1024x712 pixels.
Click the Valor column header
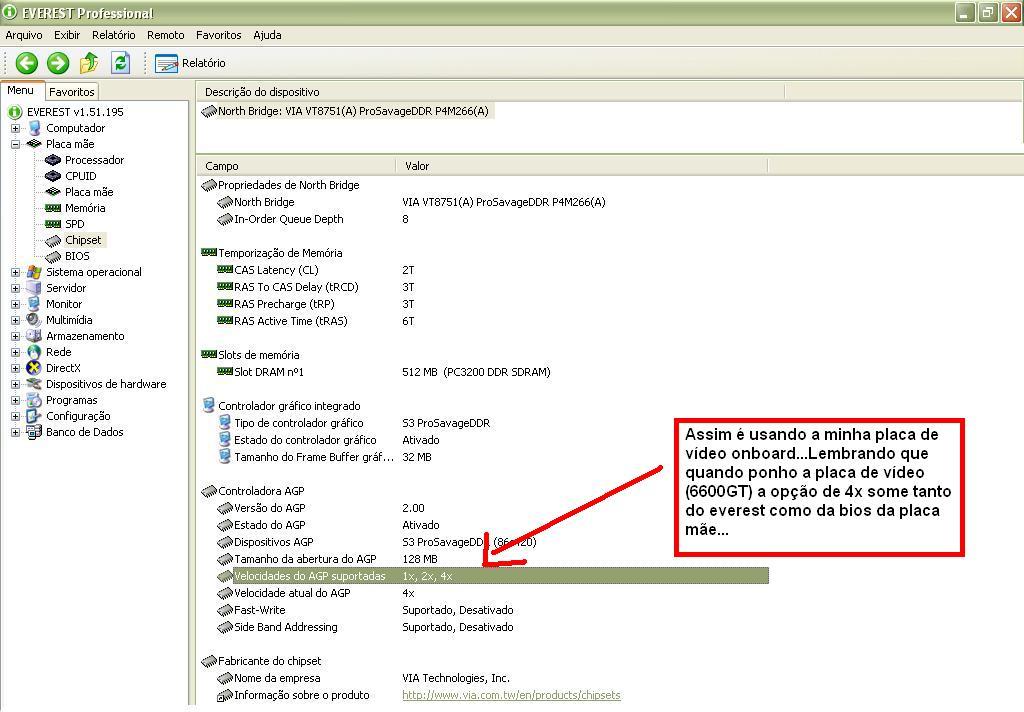581,166
